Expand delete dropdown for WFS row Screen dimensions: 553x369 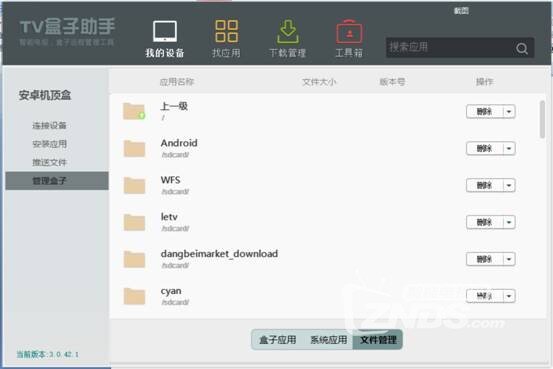509,186
